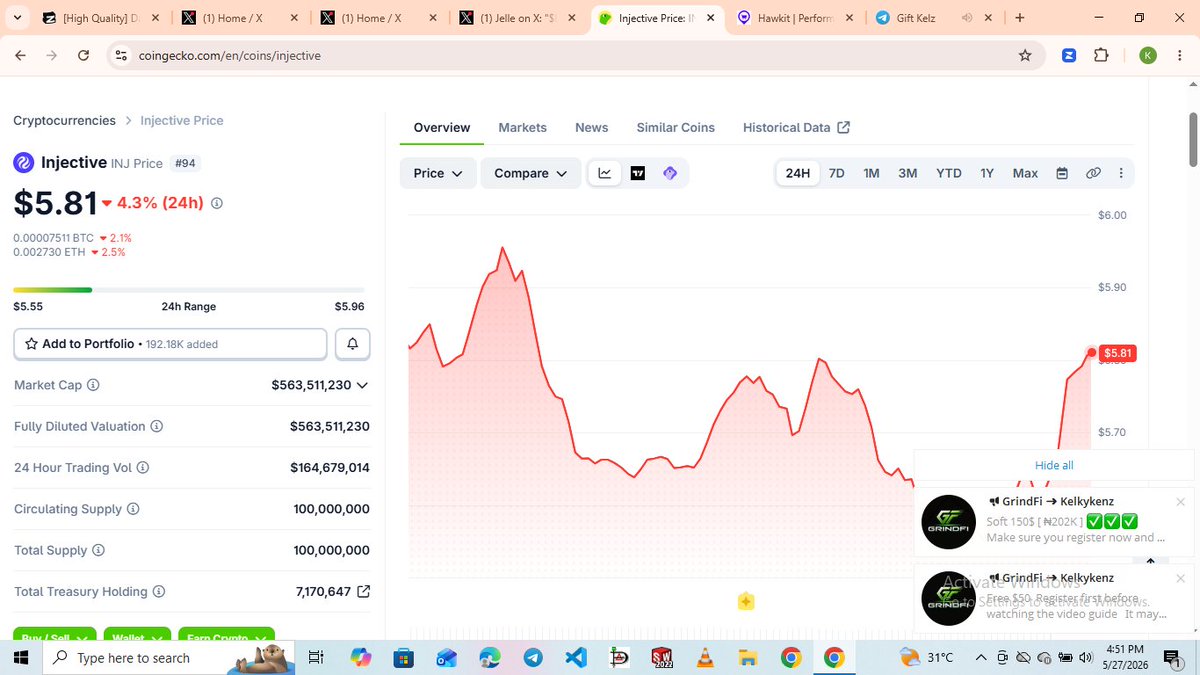Viewport: 1200px width, 675px height.
Task: Go back to previous page
Action: point(20,55)
